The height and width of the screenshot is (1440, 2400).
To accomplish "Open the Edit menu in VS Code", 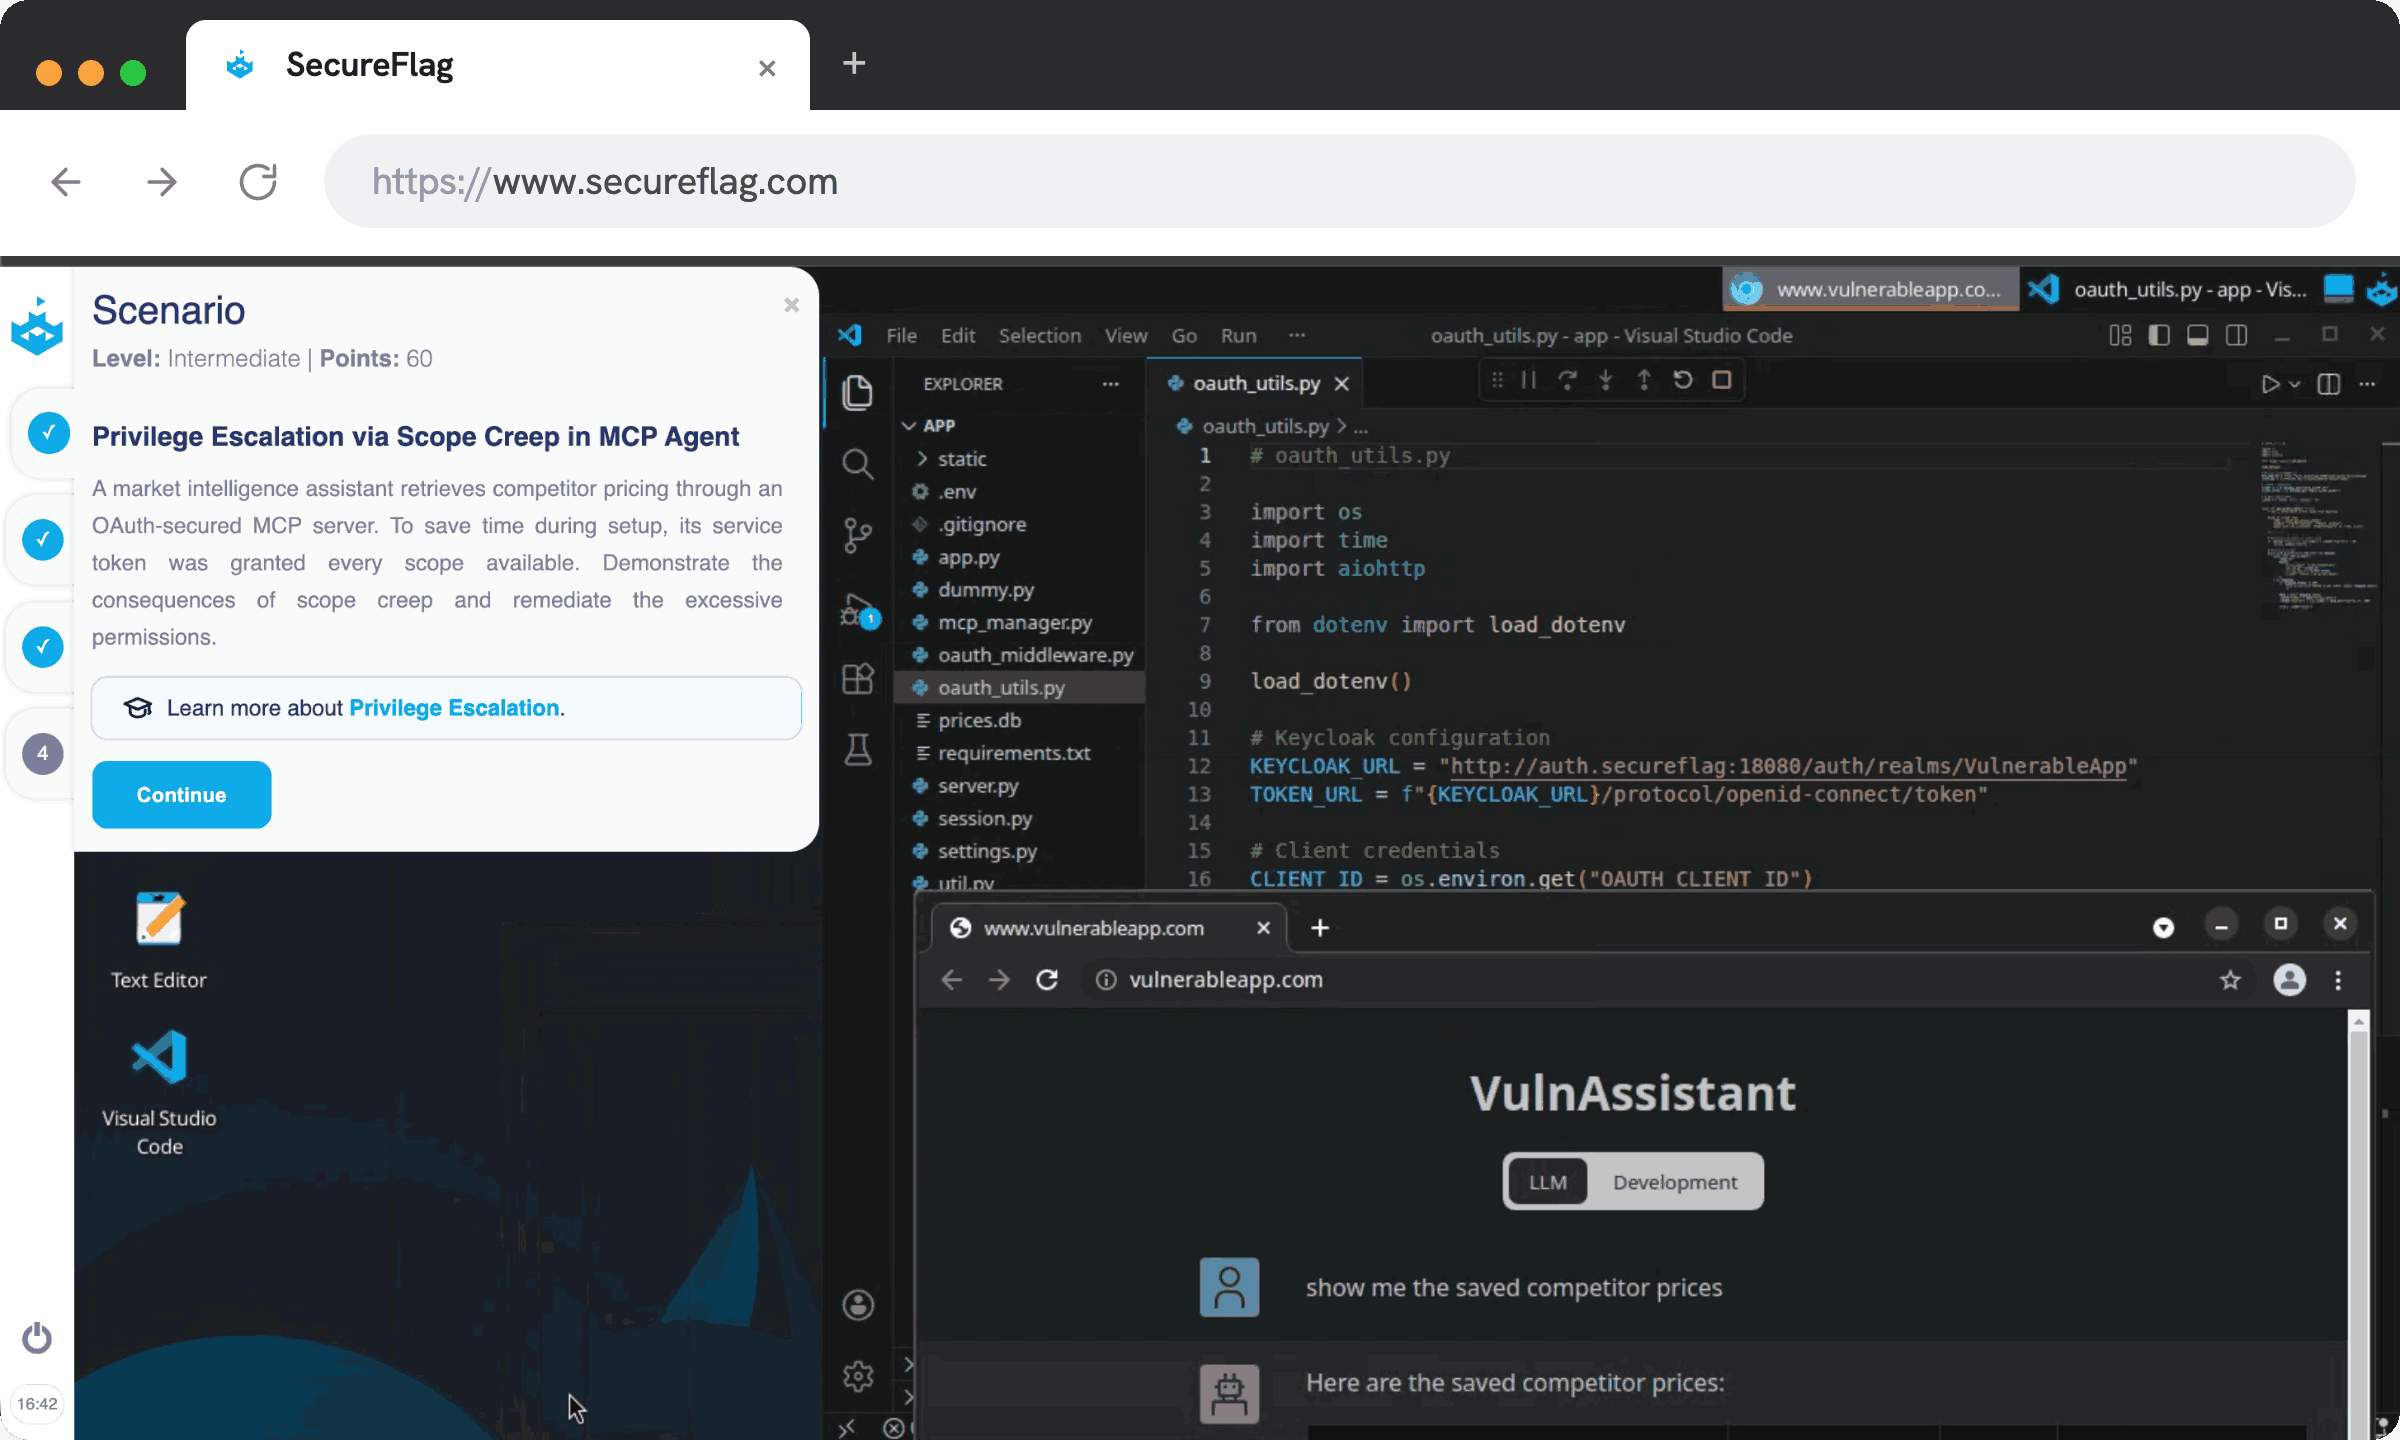I will point(957,336).
